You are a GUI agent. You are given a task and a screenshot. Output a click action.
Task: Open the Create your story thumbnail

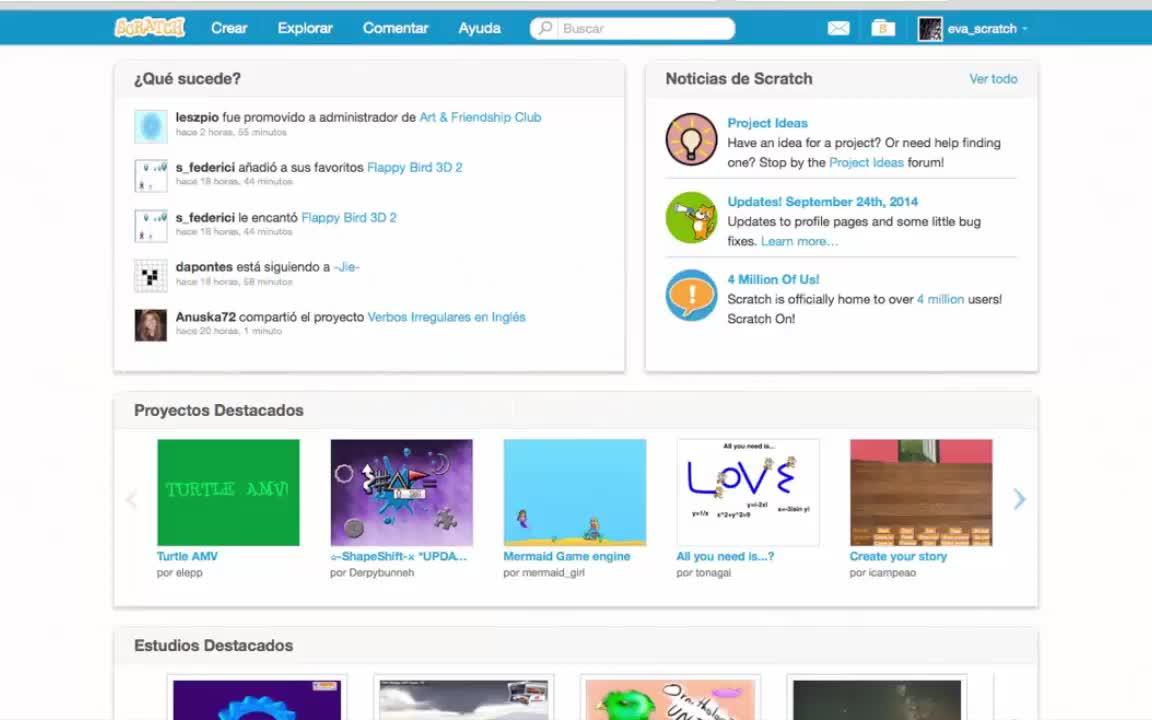(921, 492)
